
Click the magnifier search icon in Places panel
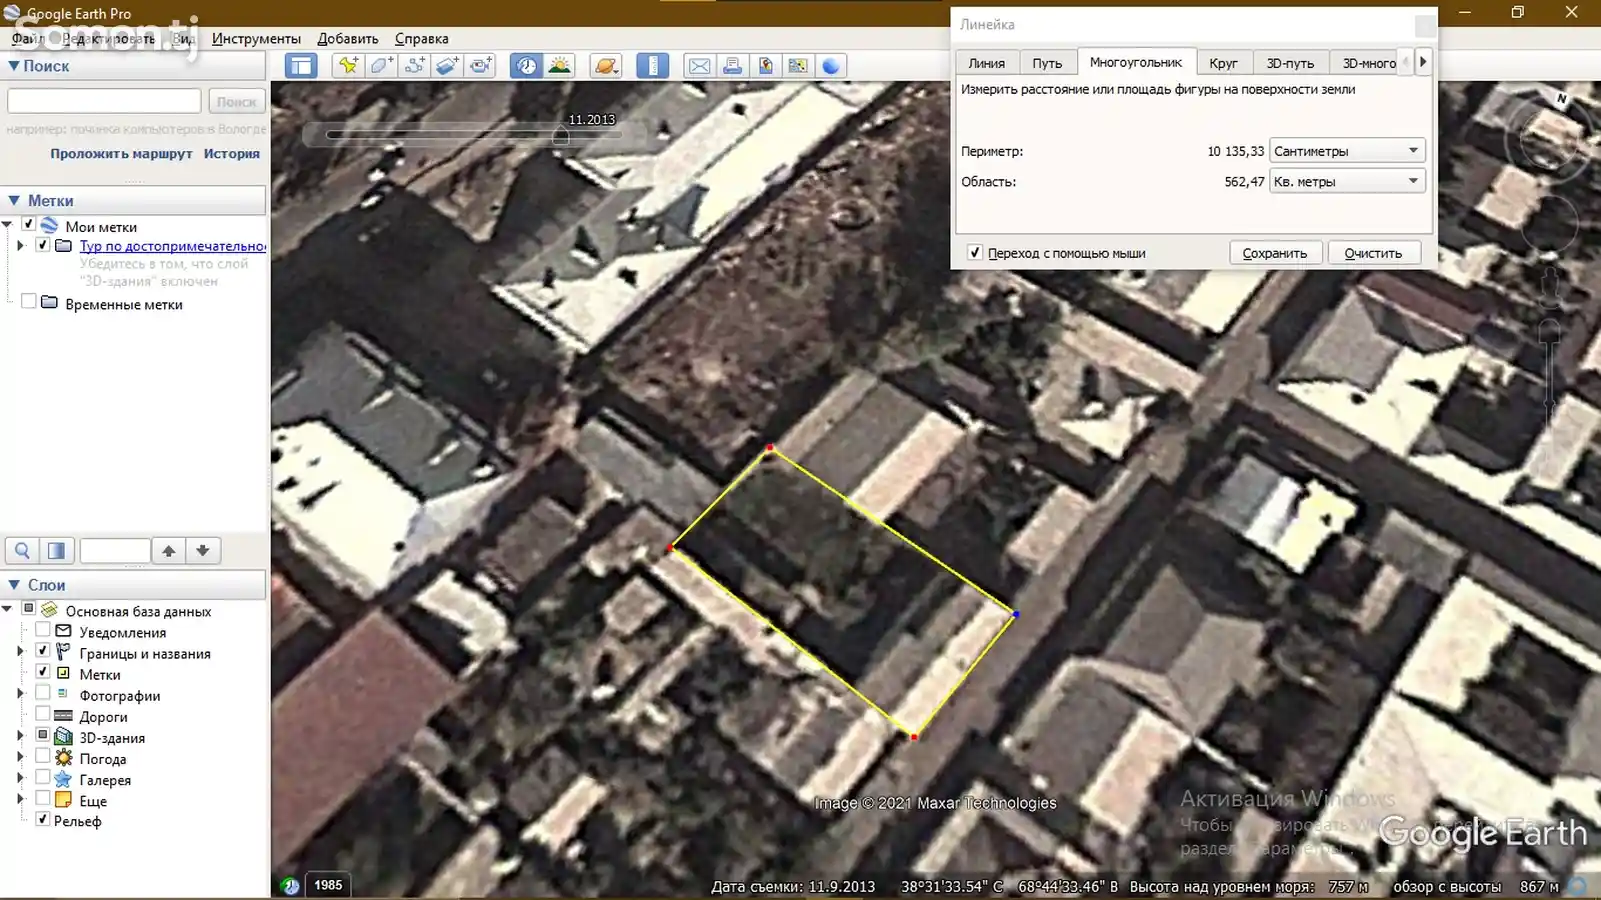click(22, 550)
